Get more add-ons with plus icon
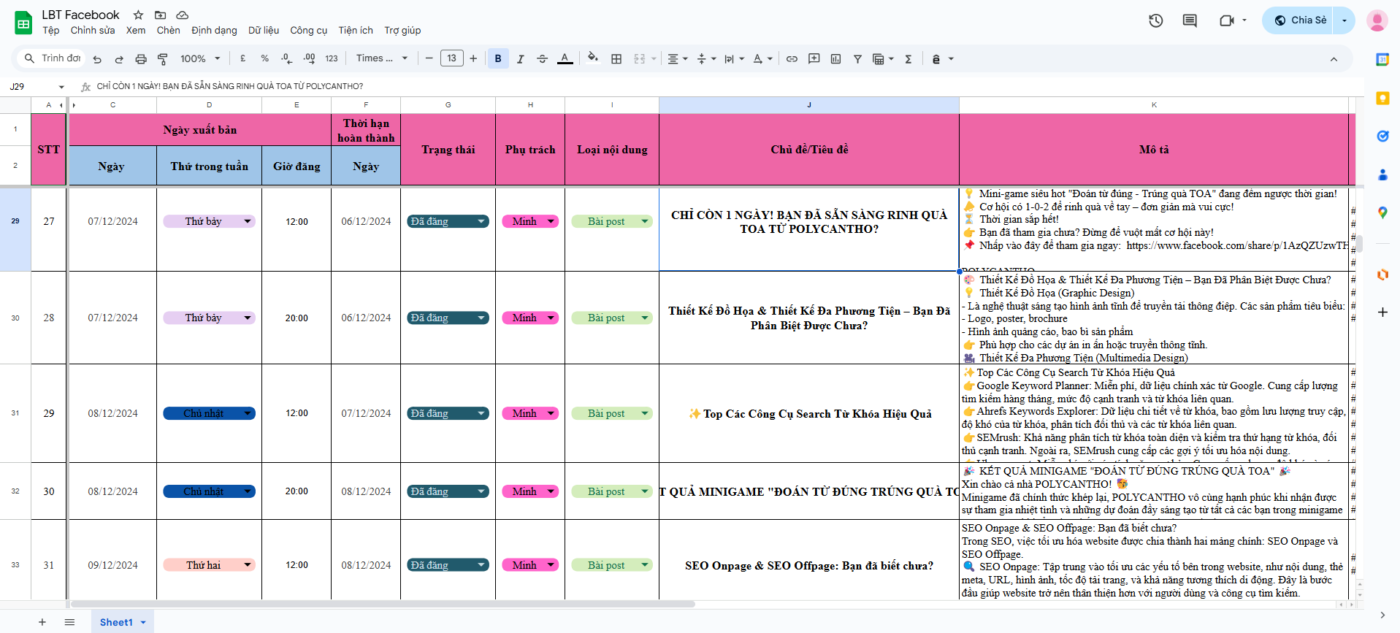The width and height of the screenshot is (1400, 633). point(1382,312)
